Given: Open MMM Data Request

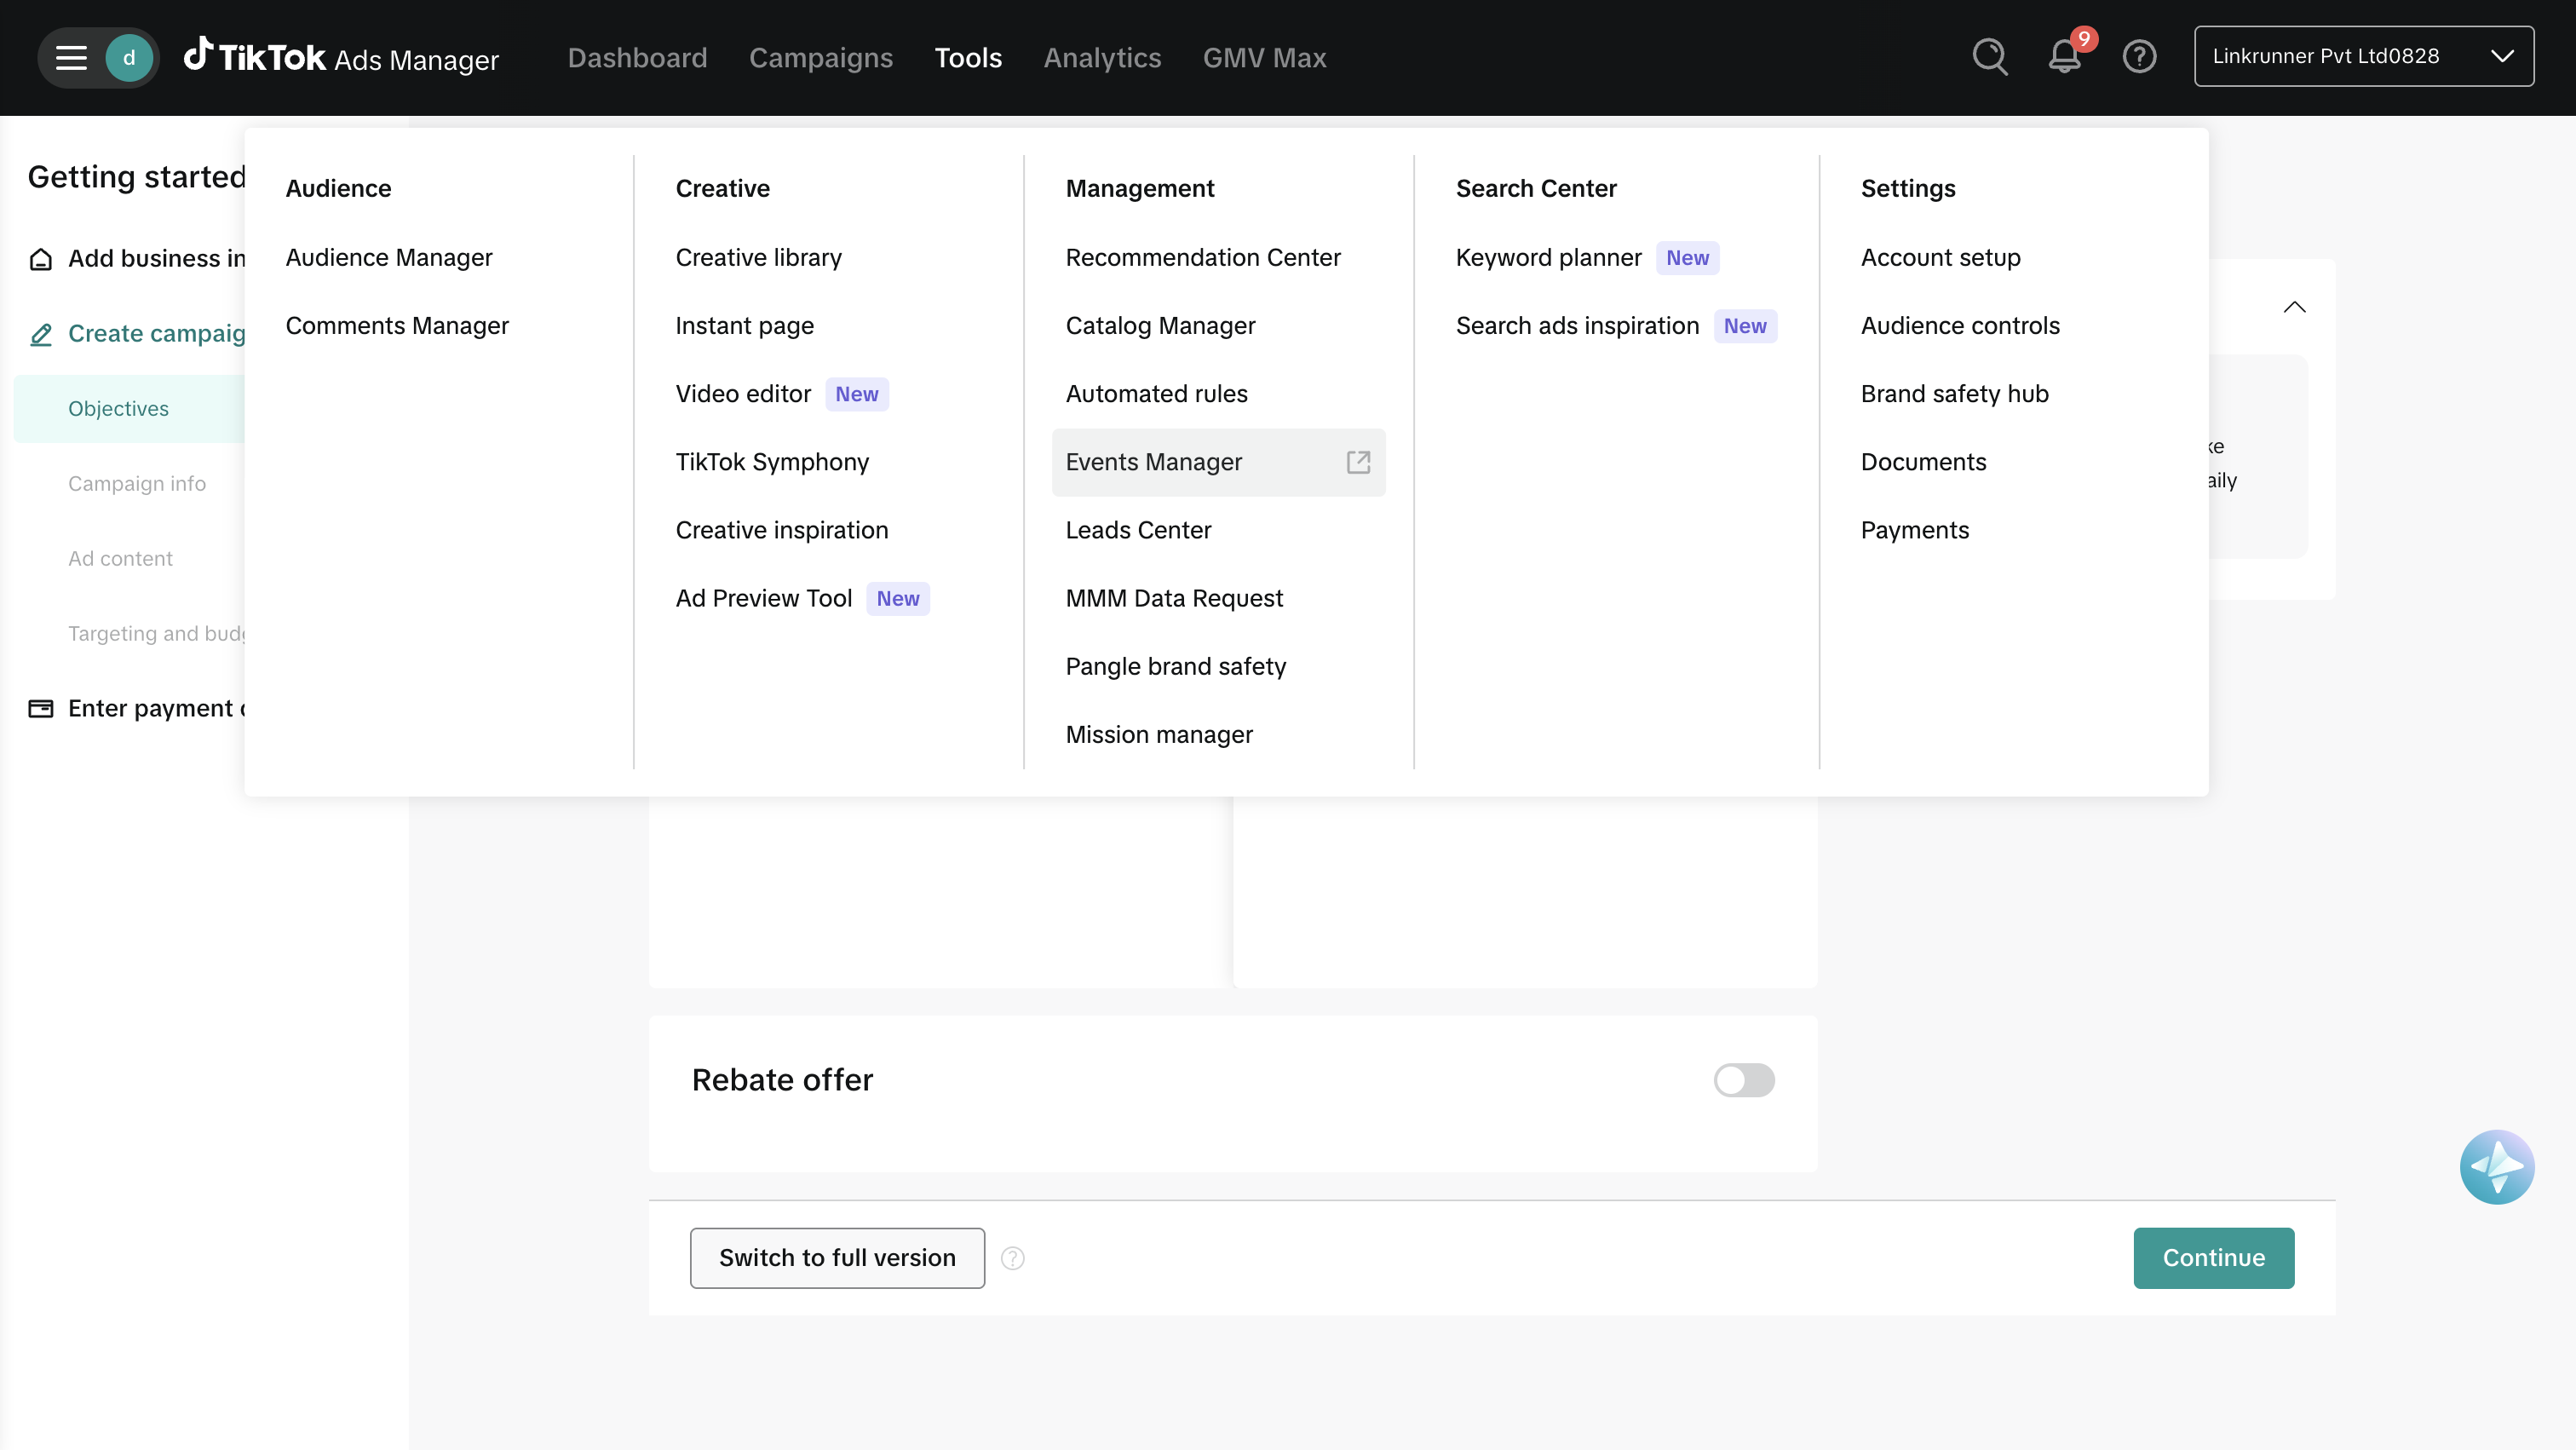Looking at the screenshot, I should (x=1174, y=598).
